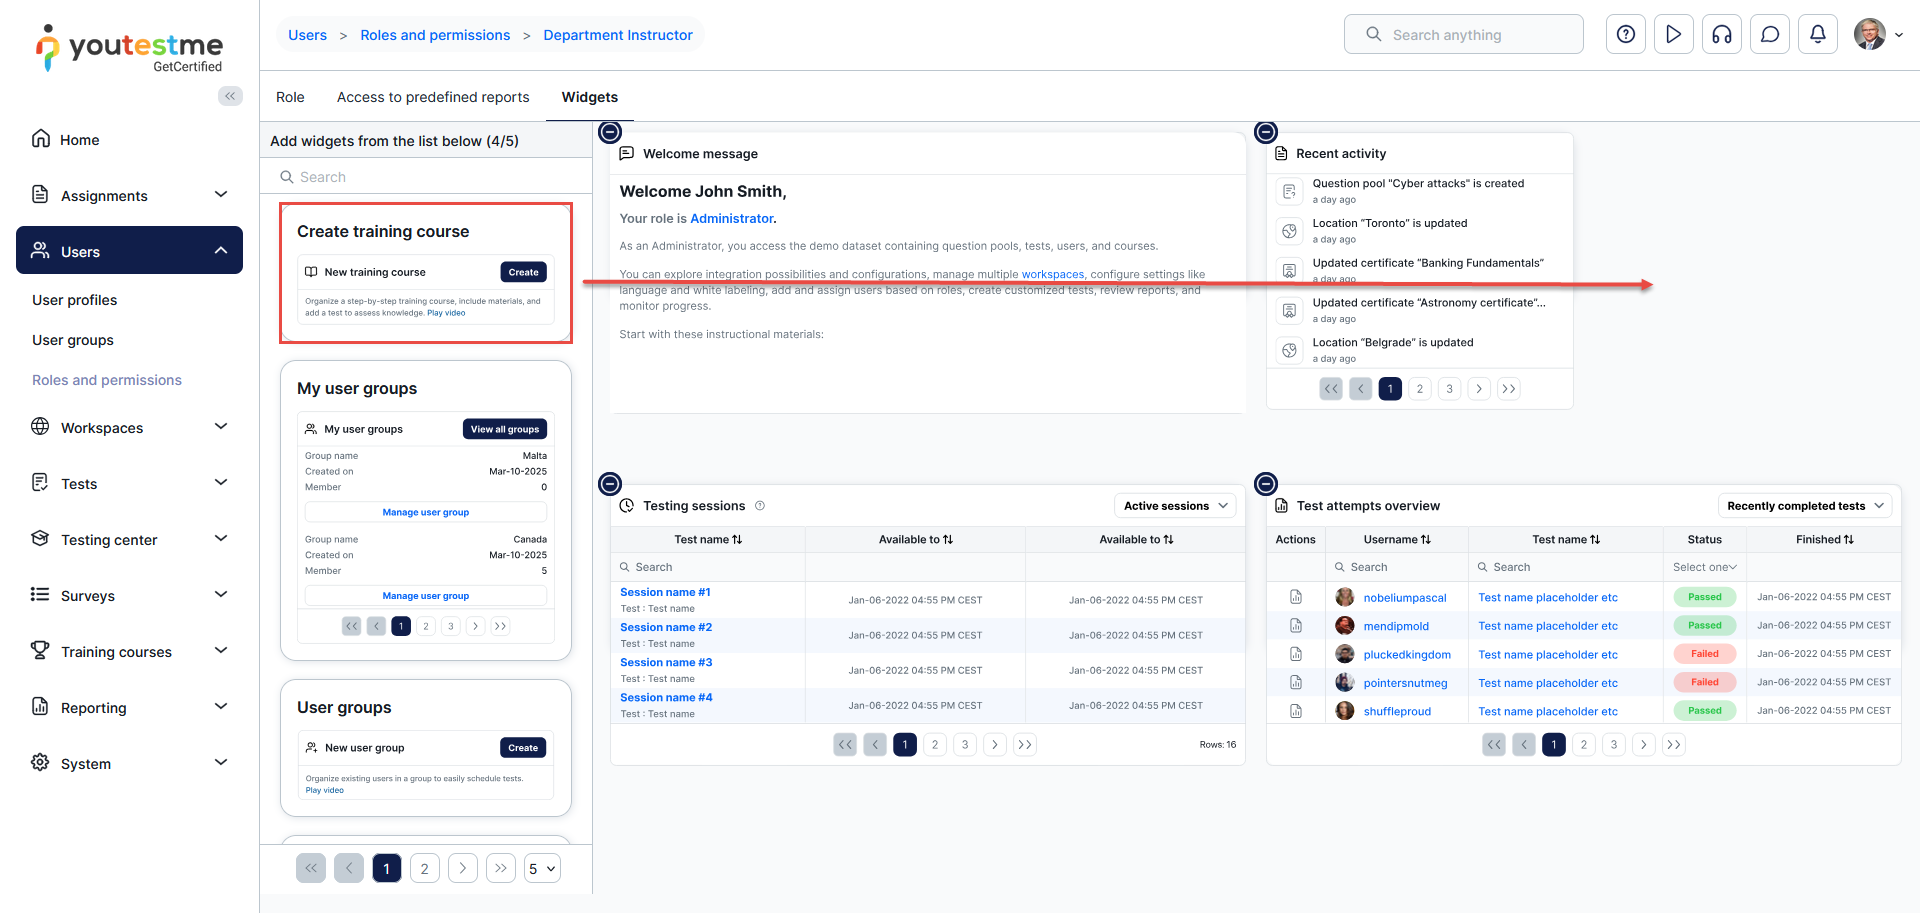The height and width of the screenshot is (913, 1920).
Task: Open the notifications bell
Action: point(1817,35)
